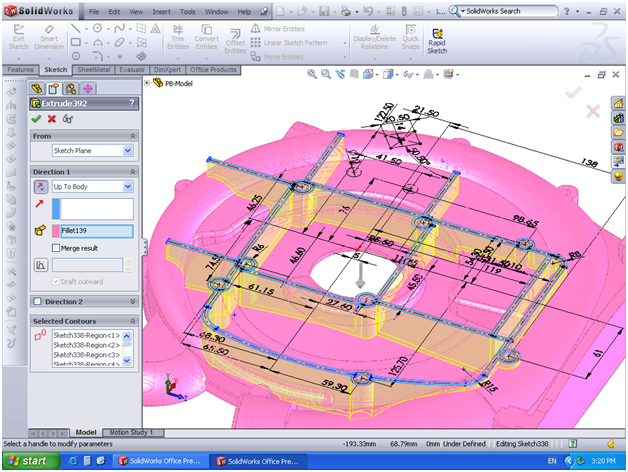The image size is (628, 472).
Task: Open Display/Delete Relations tool
Action: click(x=374, y=37)
